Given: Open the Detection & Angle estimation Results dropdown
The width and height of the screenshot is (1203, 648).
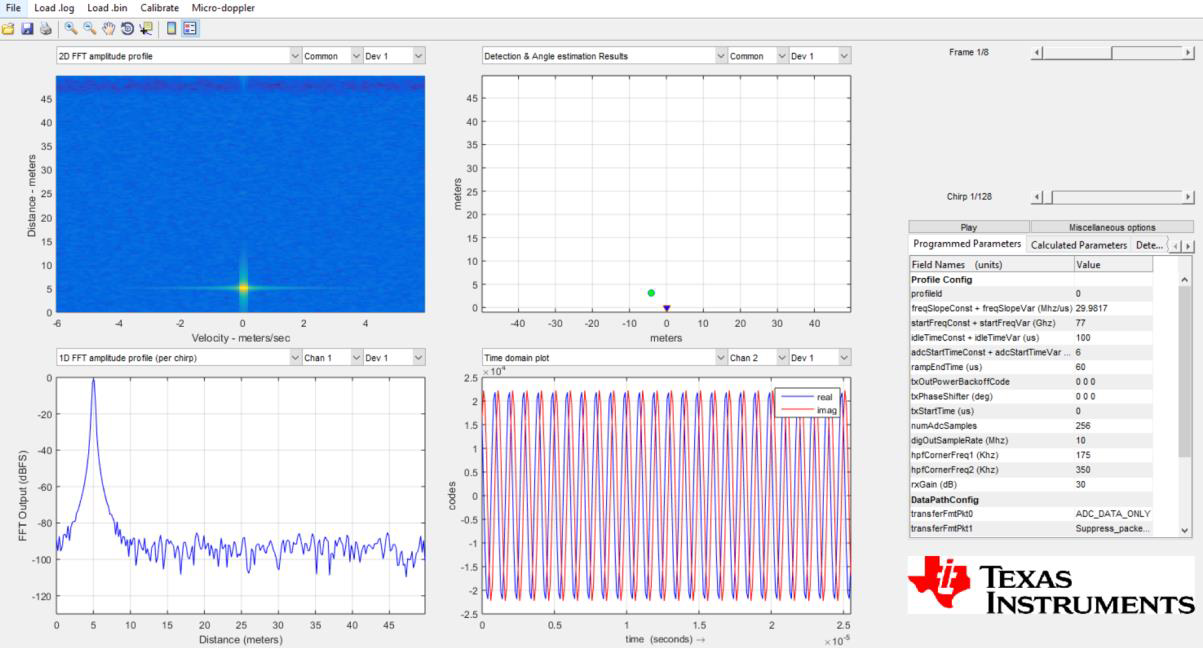Looking at the screenshot, I should (604, 56).
